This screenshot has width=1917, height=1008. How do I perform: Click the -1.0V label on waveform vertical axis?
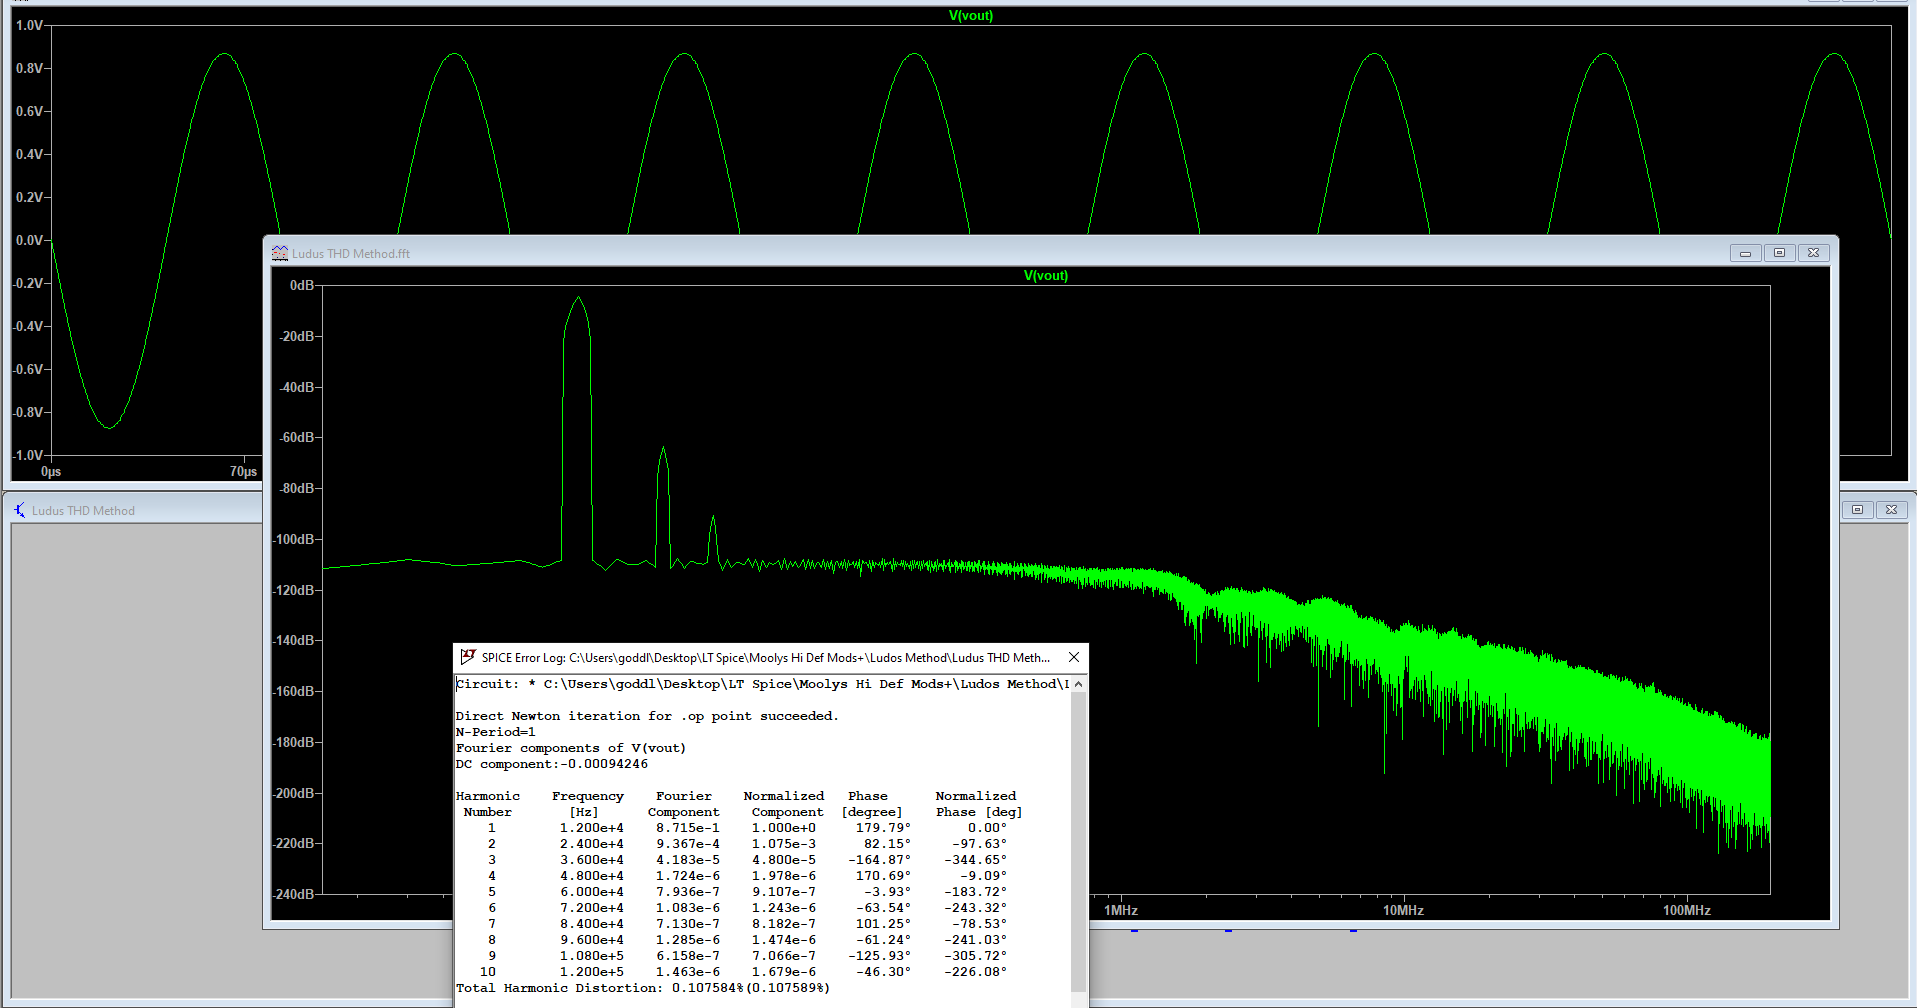click(x=27, y=455)
